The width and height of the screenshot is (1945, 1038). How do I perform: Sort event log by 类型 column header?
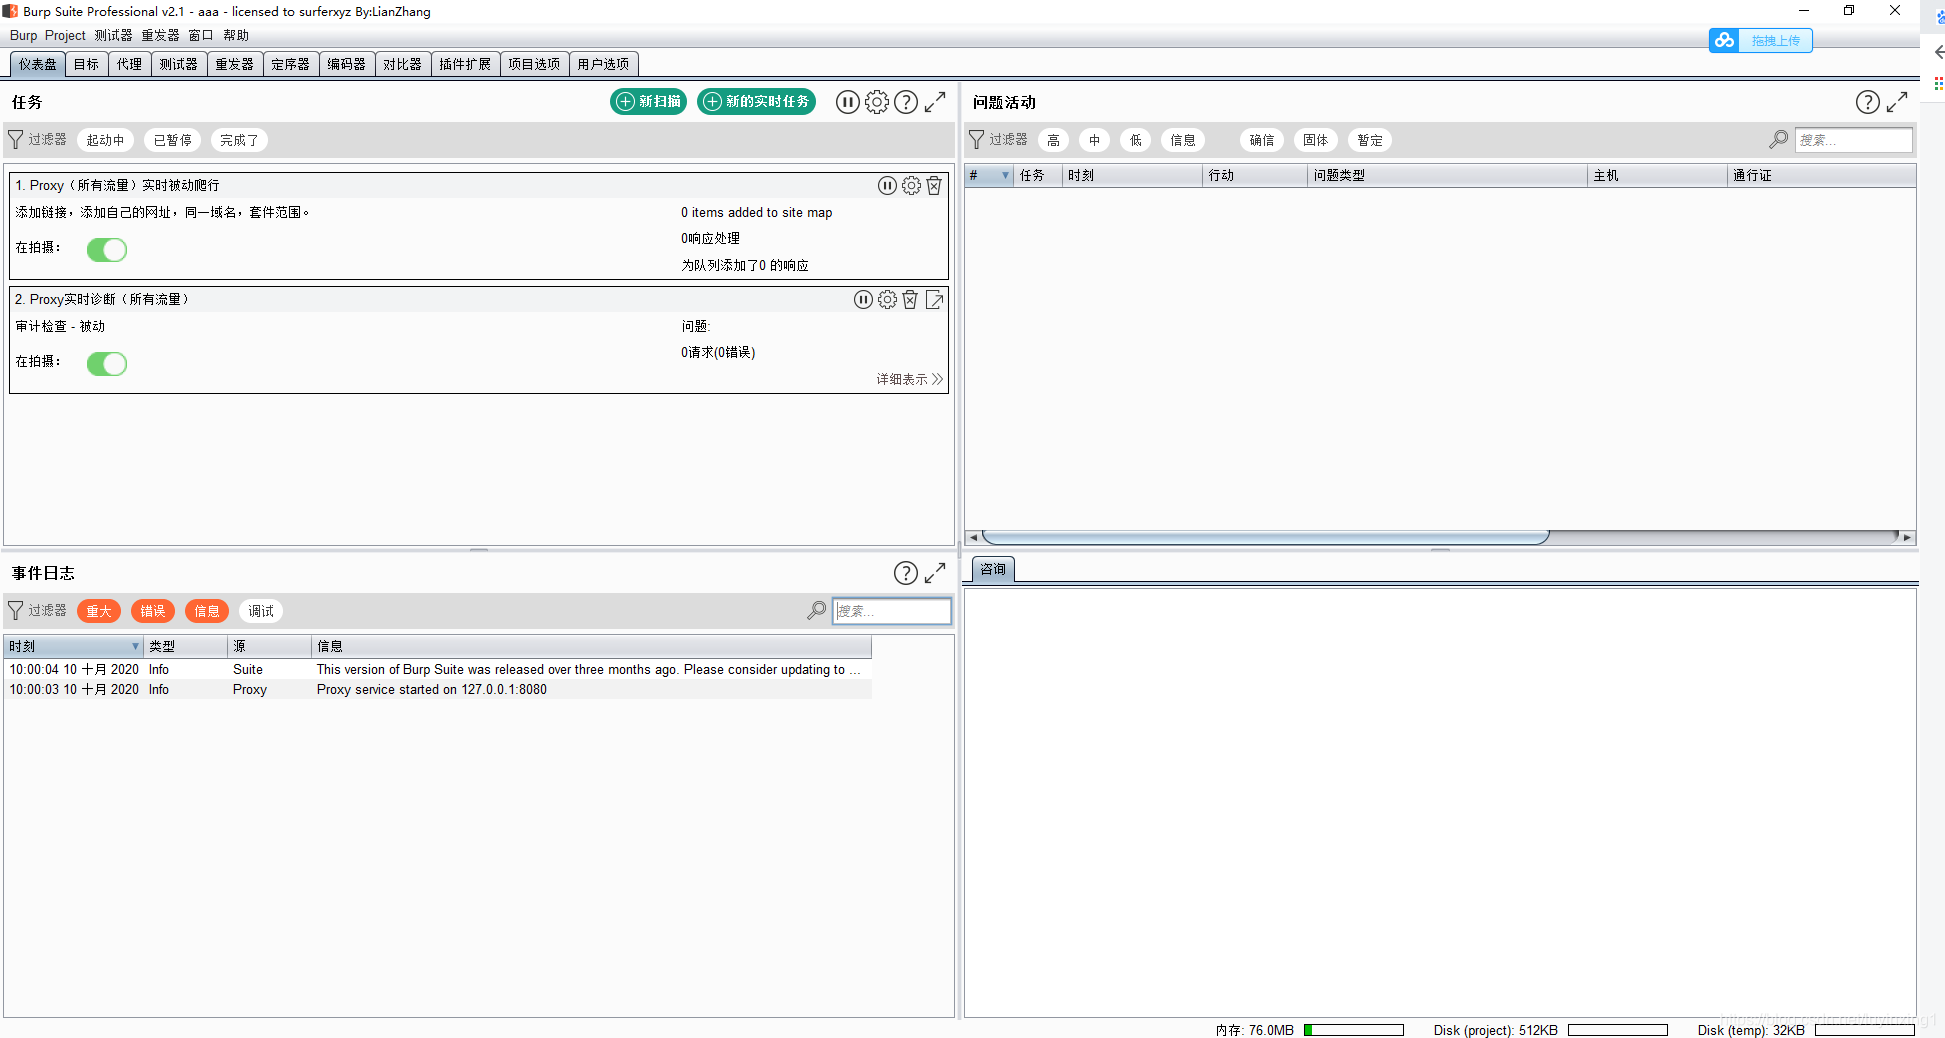(186, 646)
